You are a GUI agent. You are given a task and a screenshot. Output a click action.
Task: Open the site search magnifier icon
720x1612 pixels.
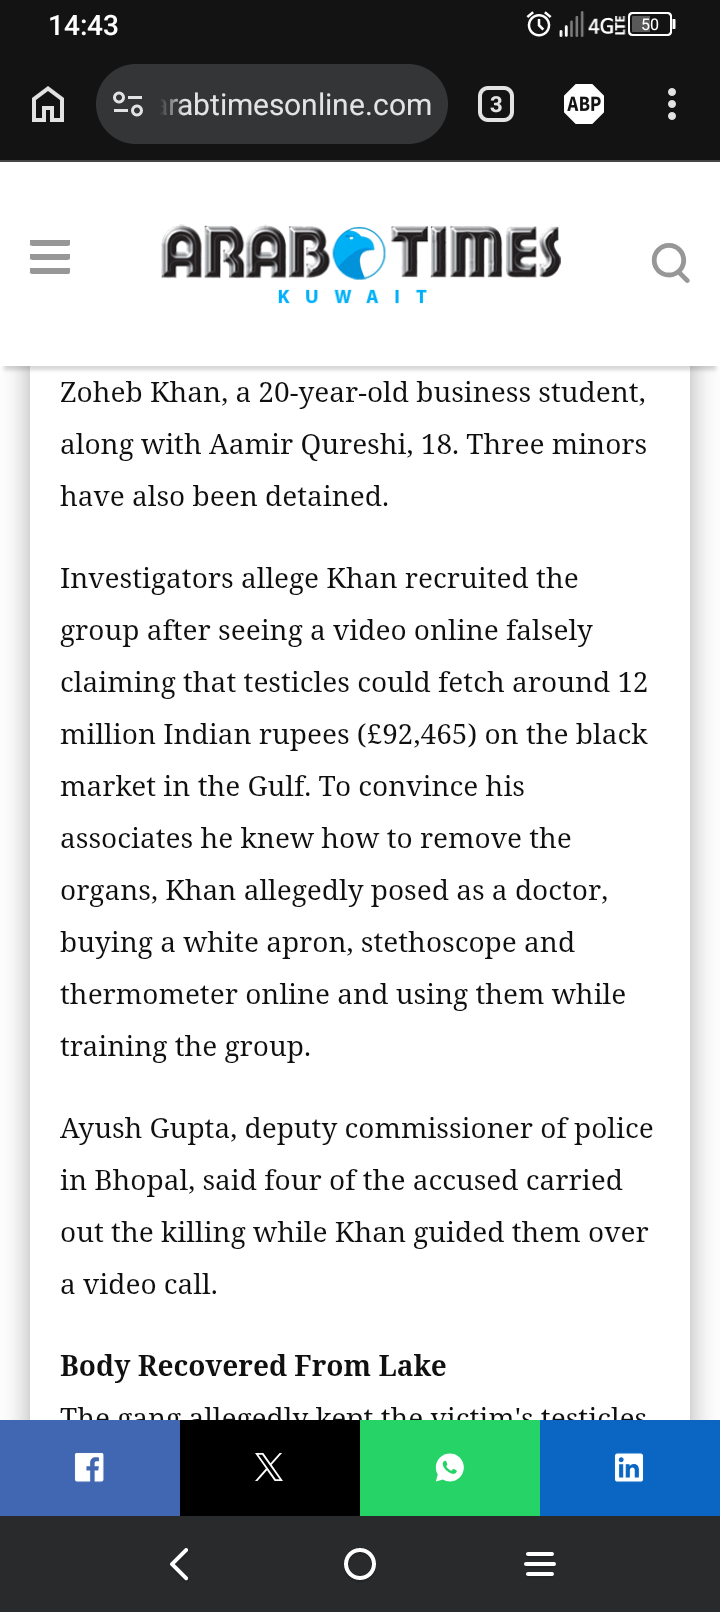point(670,263)
